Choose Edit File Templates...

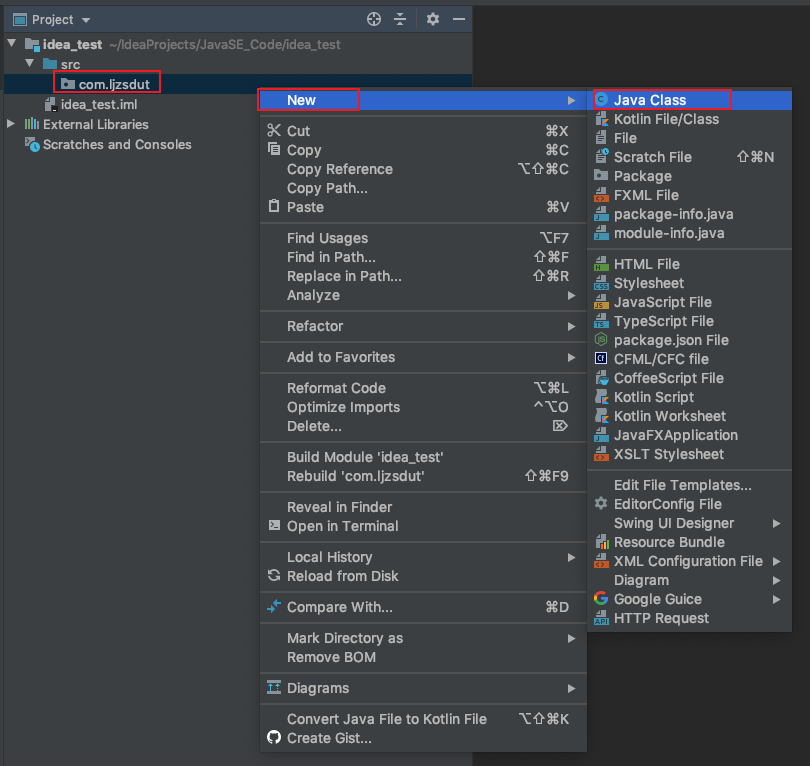coord(690,485)
